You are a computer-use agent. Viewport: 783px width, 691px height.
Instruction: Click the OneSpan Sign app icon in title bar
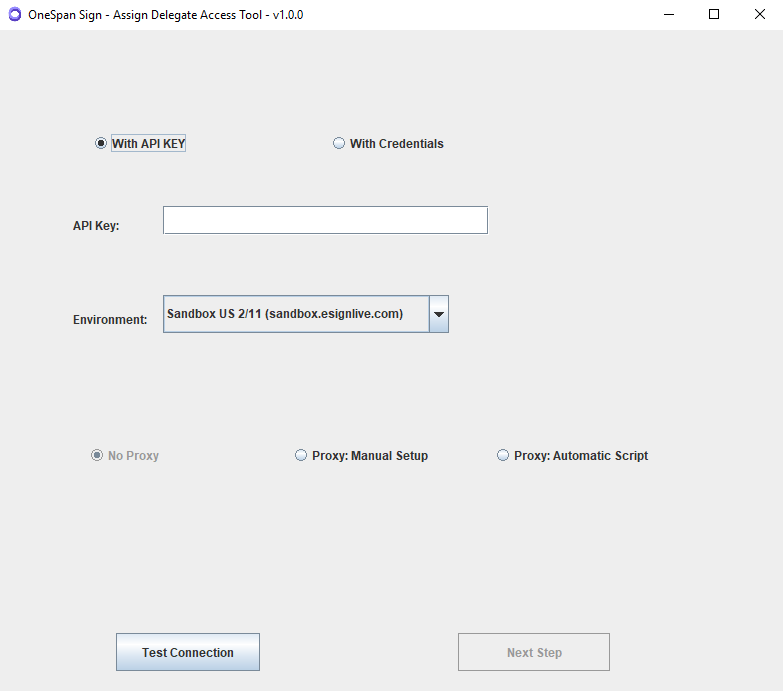15,14
